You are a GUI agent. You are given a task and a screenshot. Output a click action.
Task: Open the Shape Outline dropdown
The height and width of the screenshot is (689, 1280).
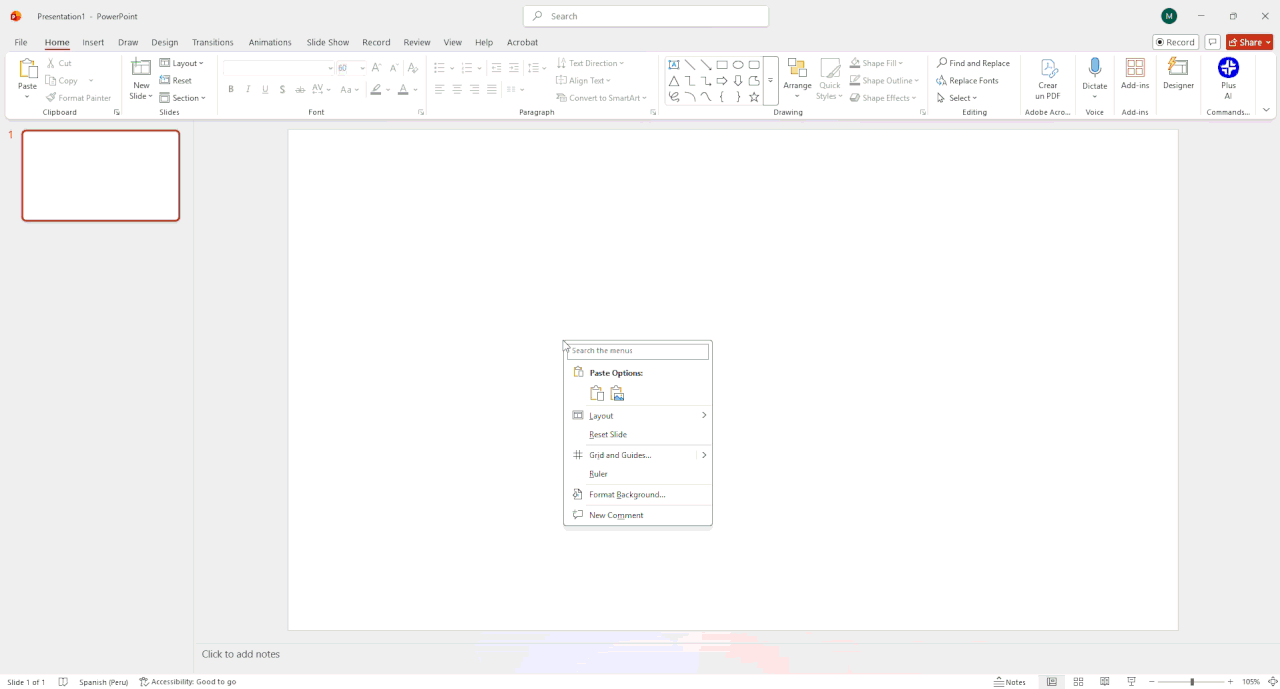[x=884, y=80]
